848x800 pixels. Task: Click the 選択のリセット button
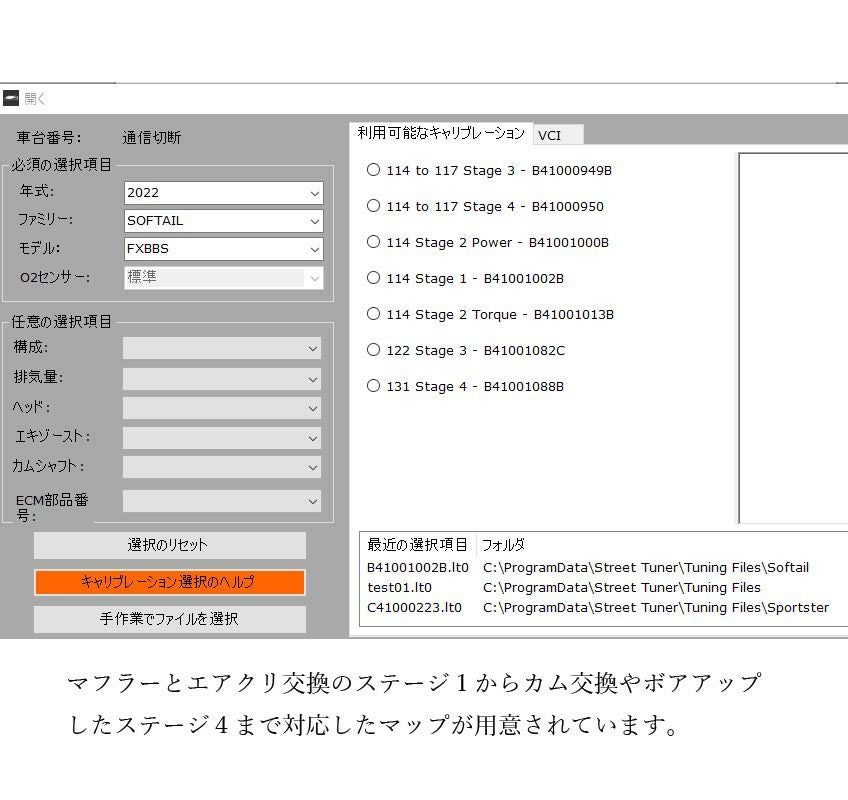pyautogui.click(x=169, y=545)
